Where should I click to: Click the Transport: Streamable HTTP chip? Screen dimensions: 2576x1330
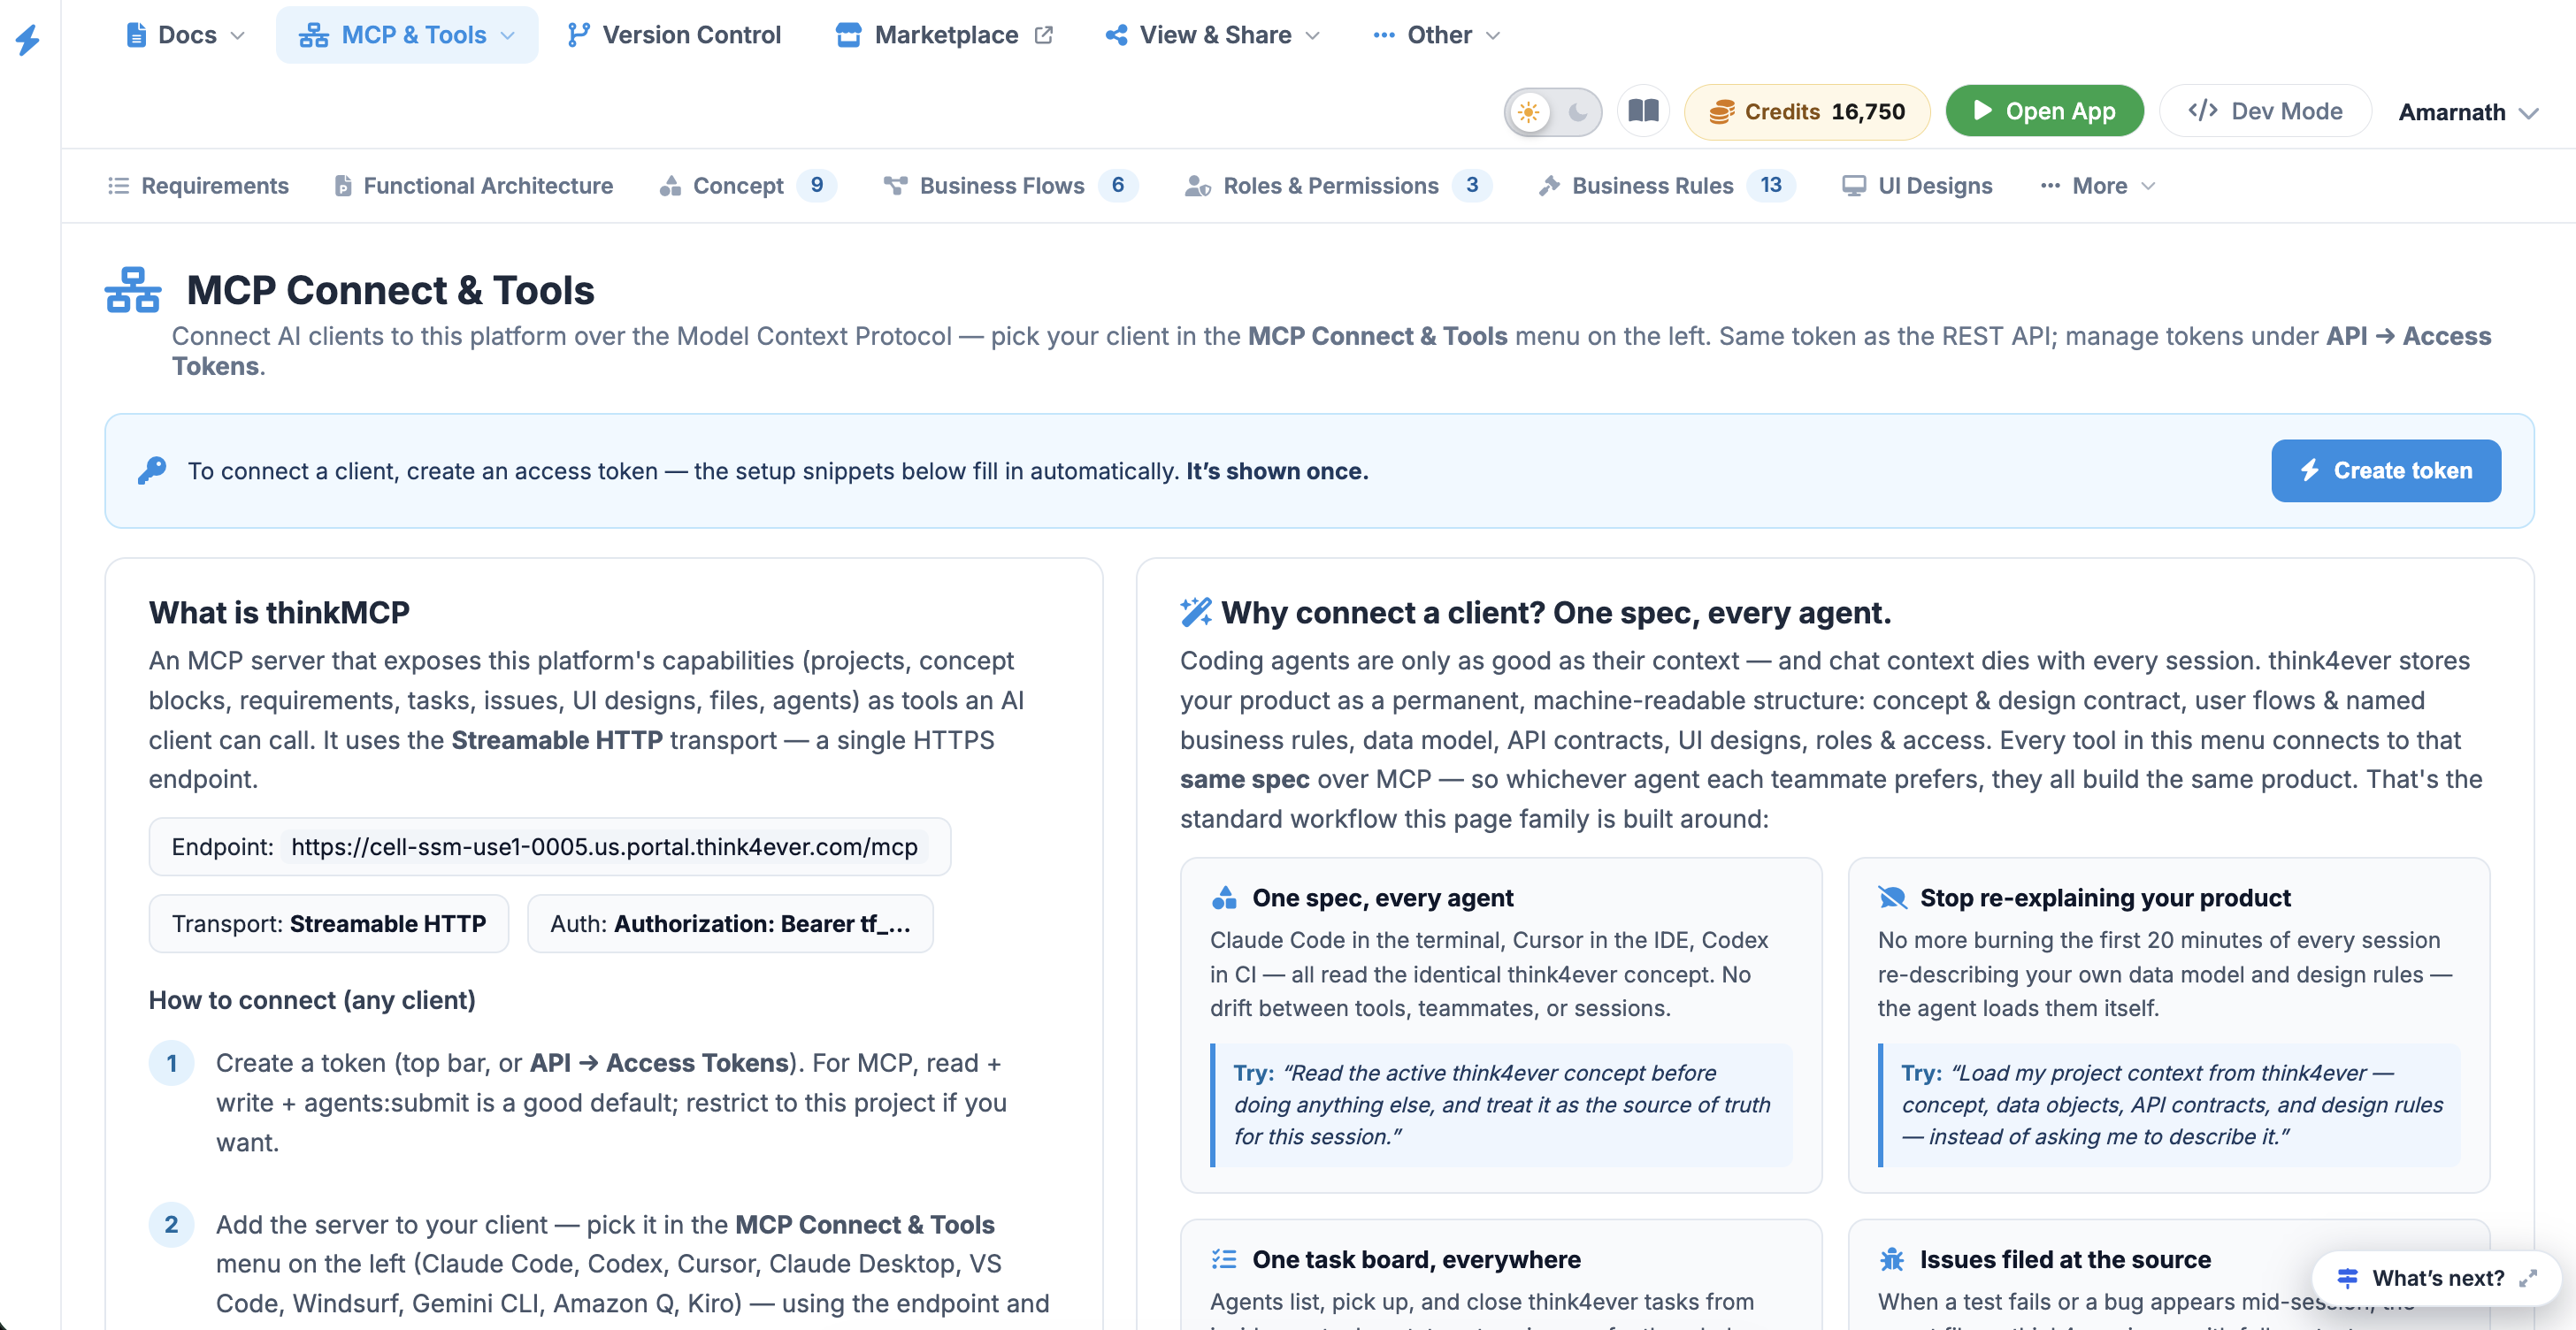329,924
